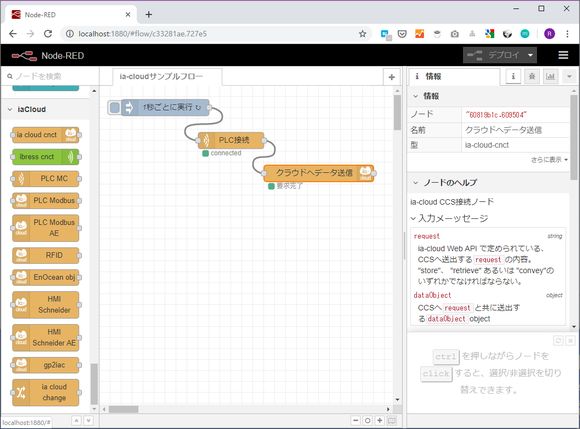Open the hamburger main menu
This screenshot has height=429, width=580.
pos(563,55)
